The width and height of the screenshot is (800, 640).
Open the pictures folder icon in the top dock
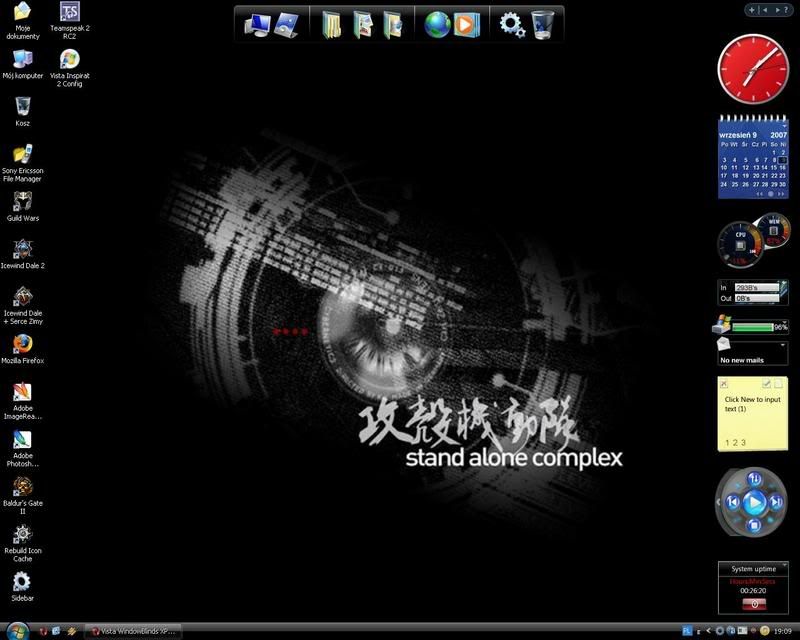tap(362, 24)
